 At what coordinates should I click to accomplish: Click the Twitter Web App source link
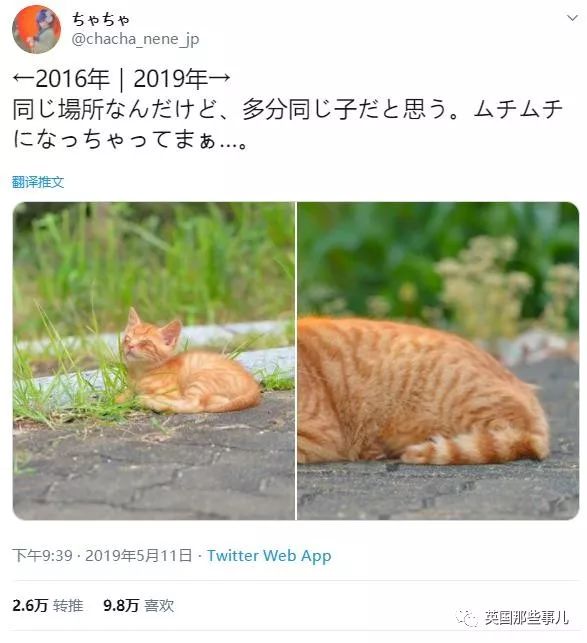(x=269, y=556)
